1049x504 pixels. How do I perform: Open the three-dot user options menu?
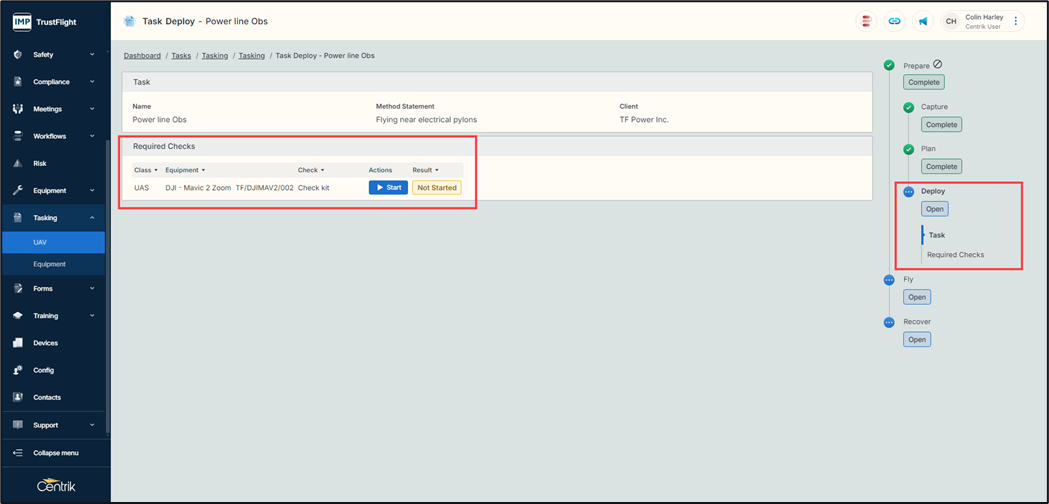(x=1016, y=21)
